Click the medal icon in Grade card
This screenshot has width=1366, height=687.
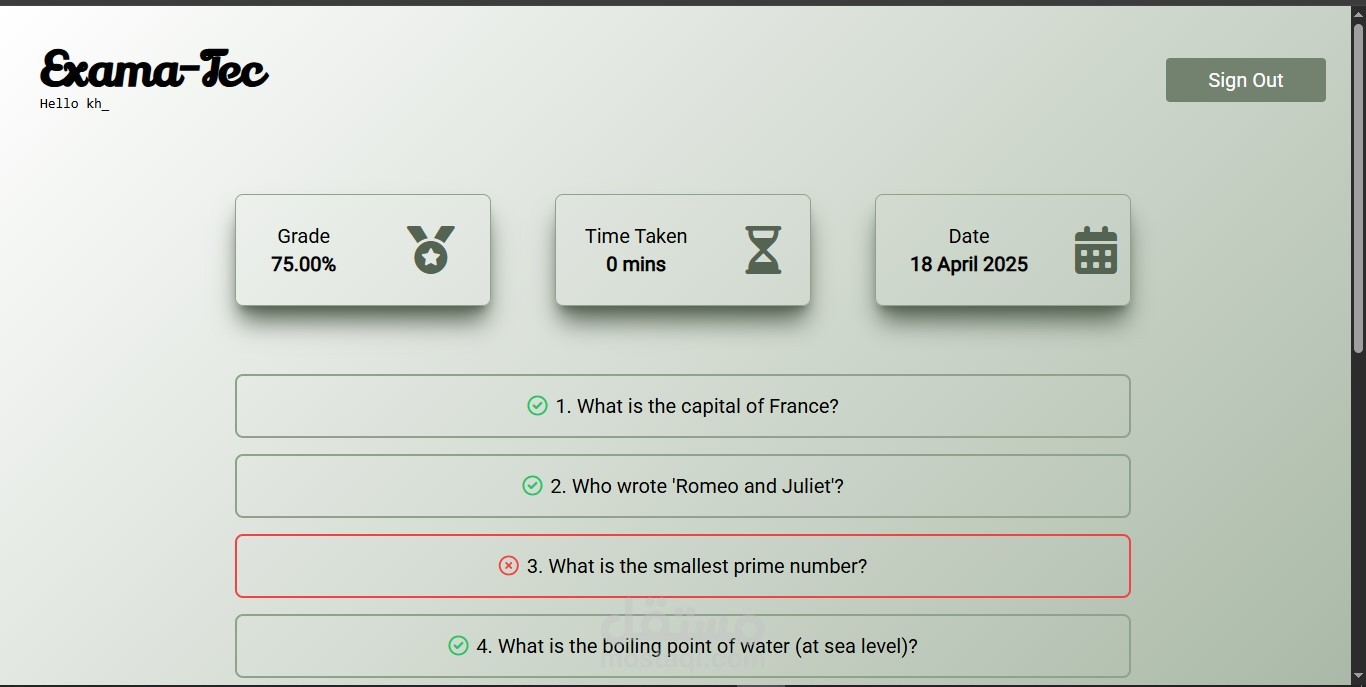tap(430, 249)
